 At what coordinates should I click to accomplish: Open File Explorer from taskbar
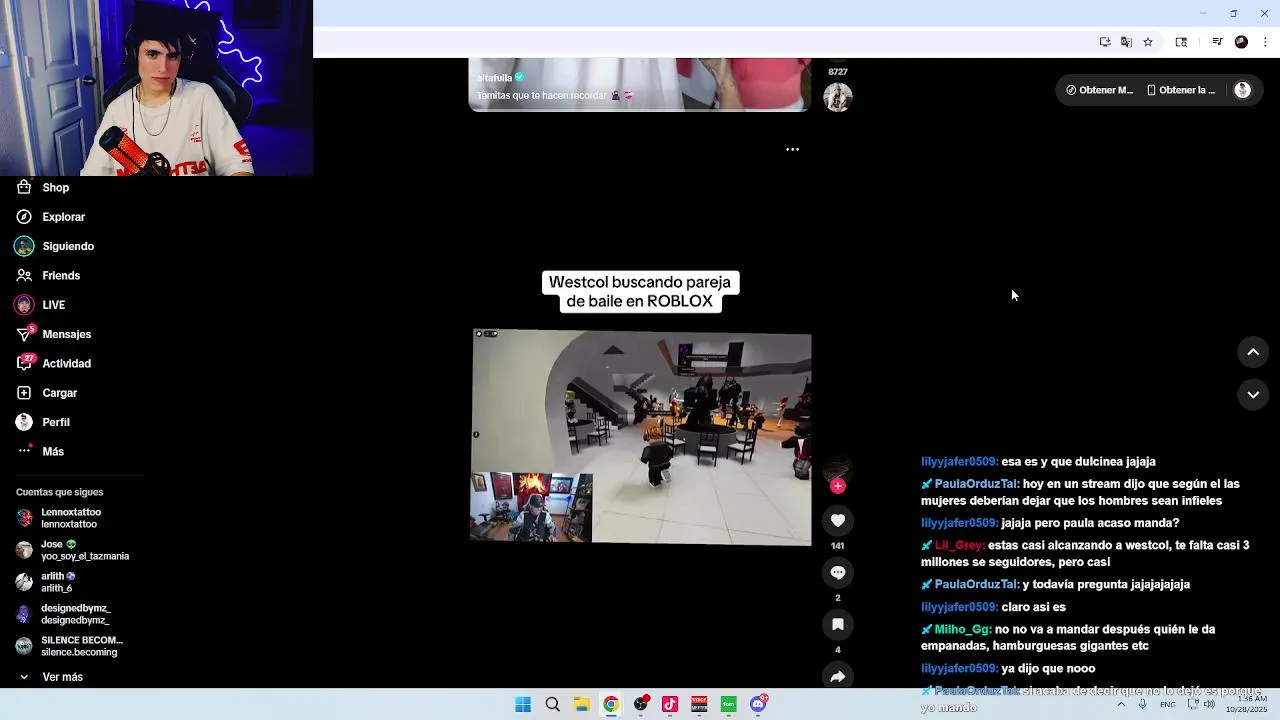coord(582,704)
